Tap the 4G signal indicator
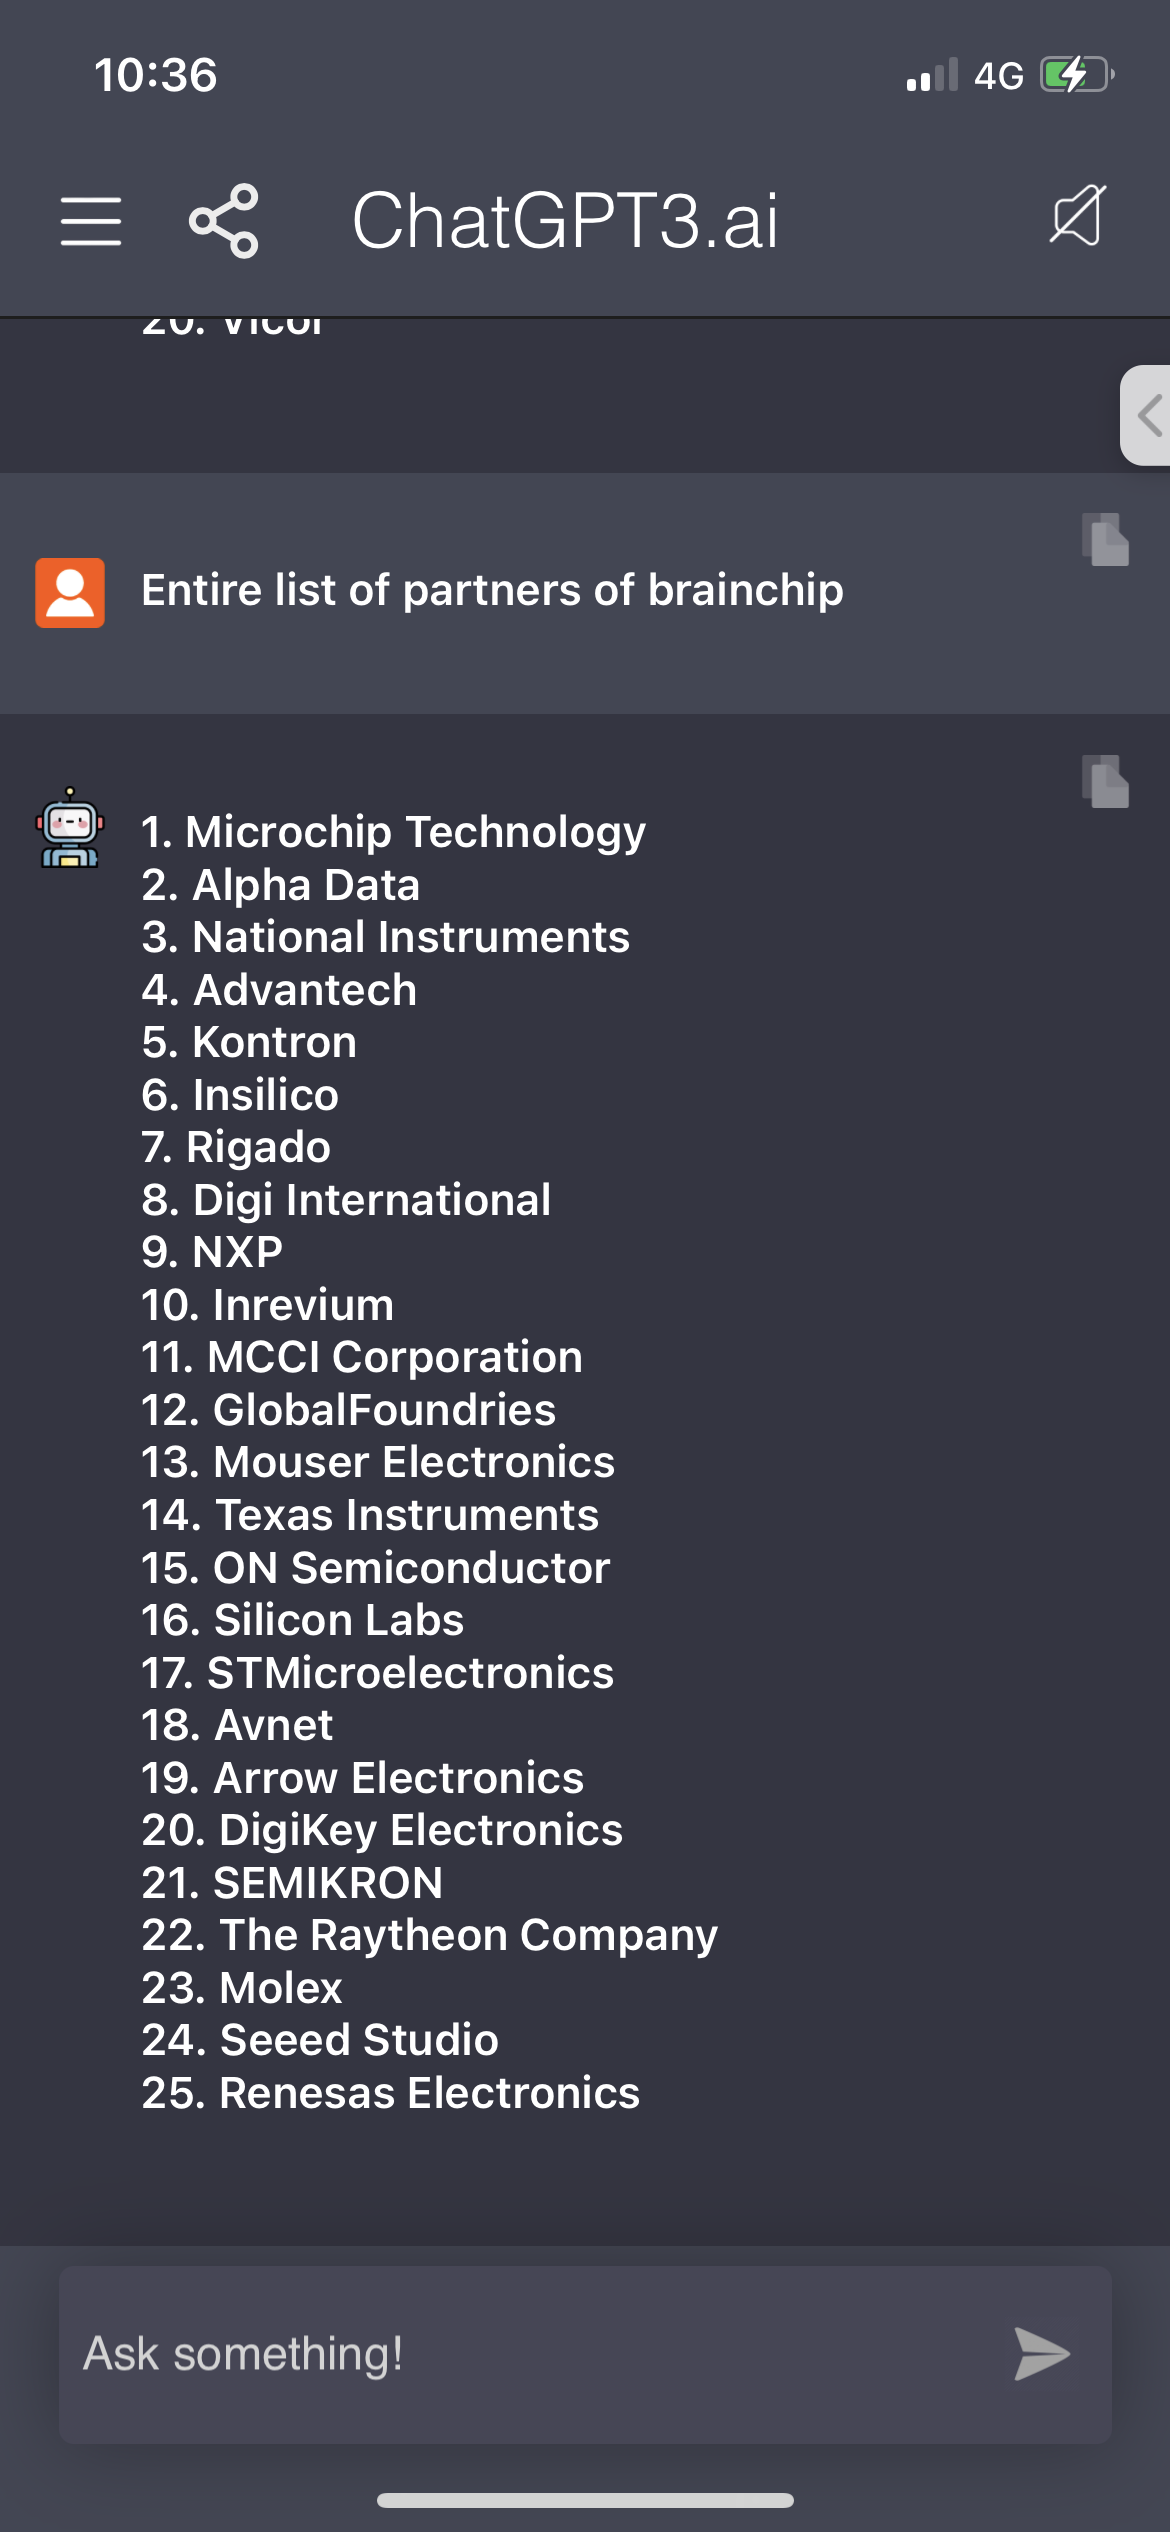The height and width of the screenshot is (2532, 1170). [x=998, y=76]
